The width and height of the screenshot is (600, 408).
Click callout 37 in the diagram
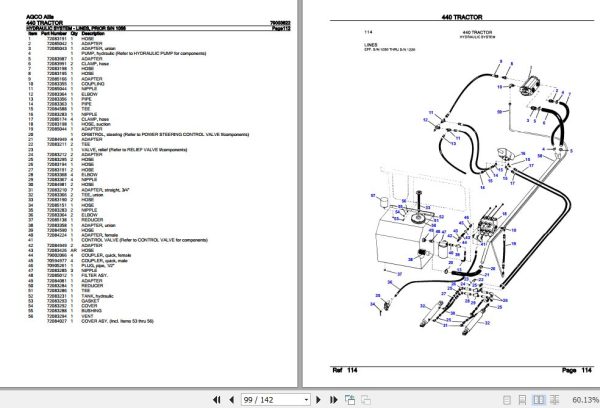[399, 274]
